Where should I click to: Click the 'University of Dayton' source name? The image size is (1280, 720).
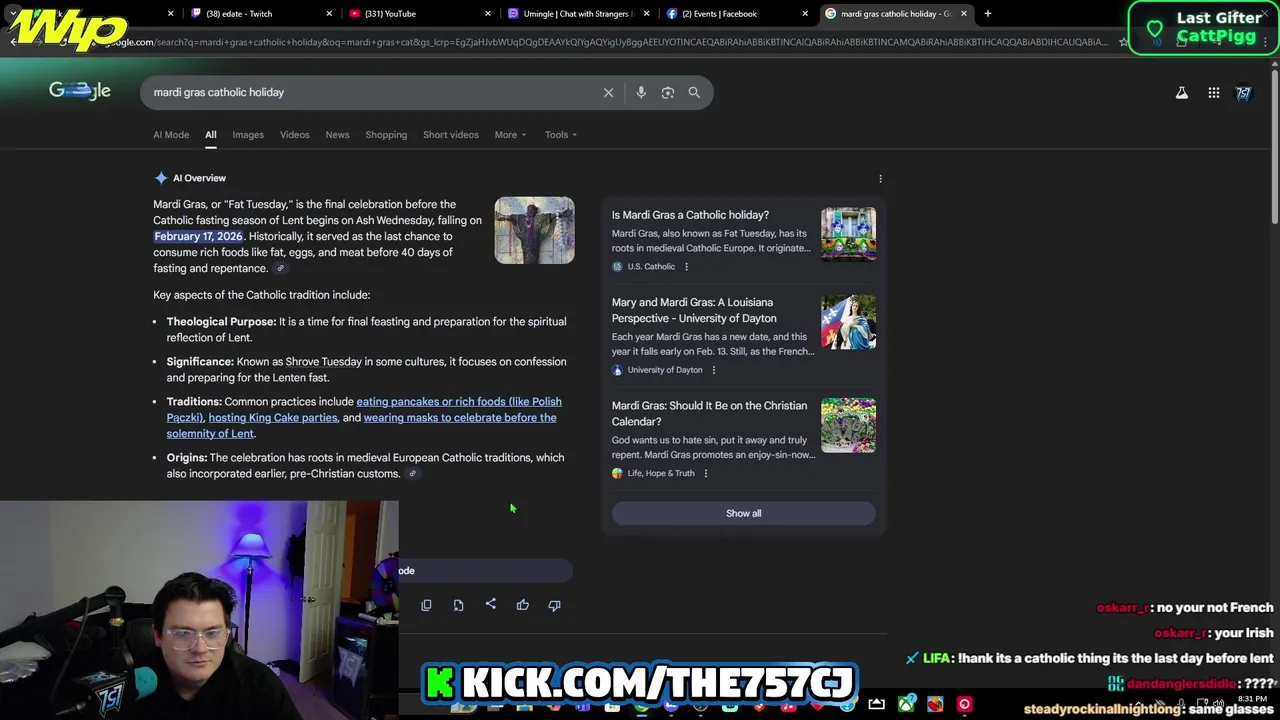coord(665,370)
